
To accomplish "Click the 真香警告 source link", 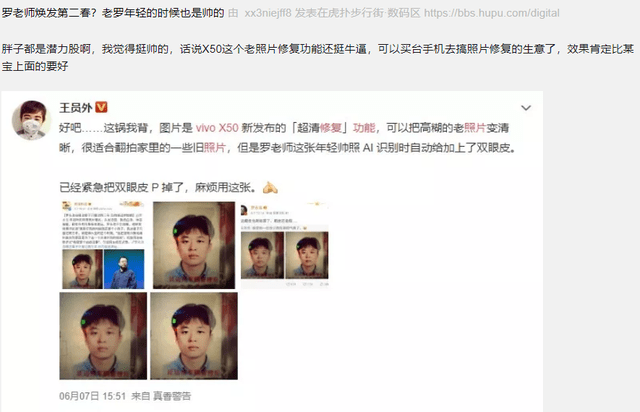I will pyautogui.click(x=172, y=396).
